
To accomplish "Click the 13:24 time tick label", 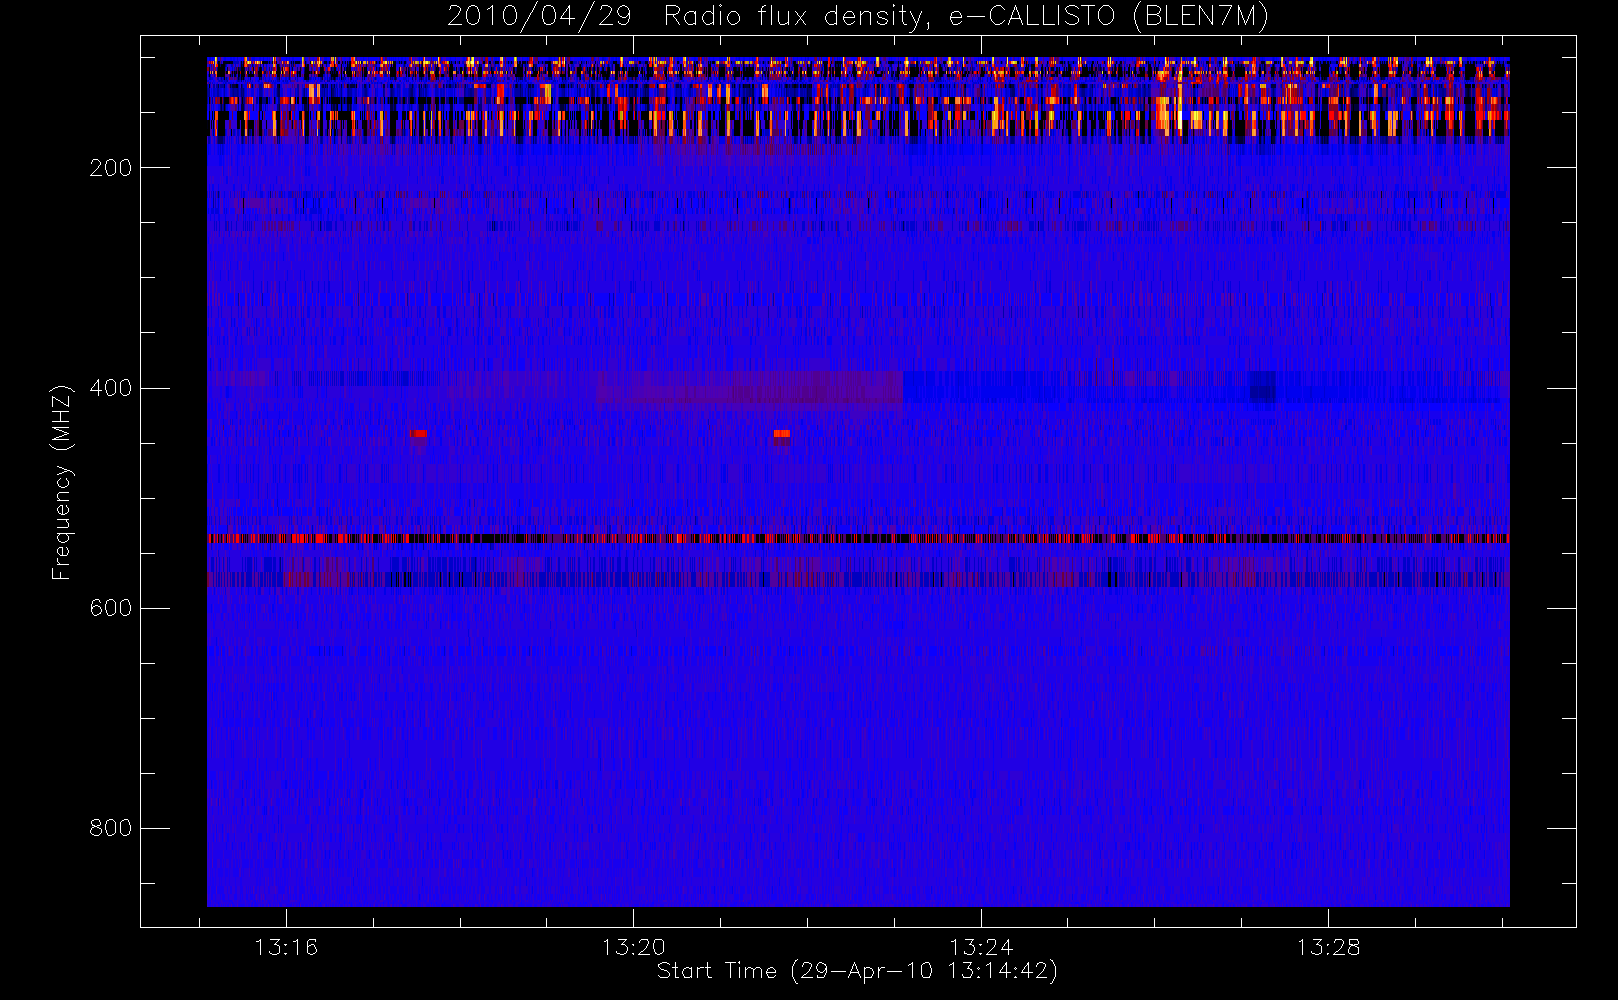I will (x=981, y=947).
